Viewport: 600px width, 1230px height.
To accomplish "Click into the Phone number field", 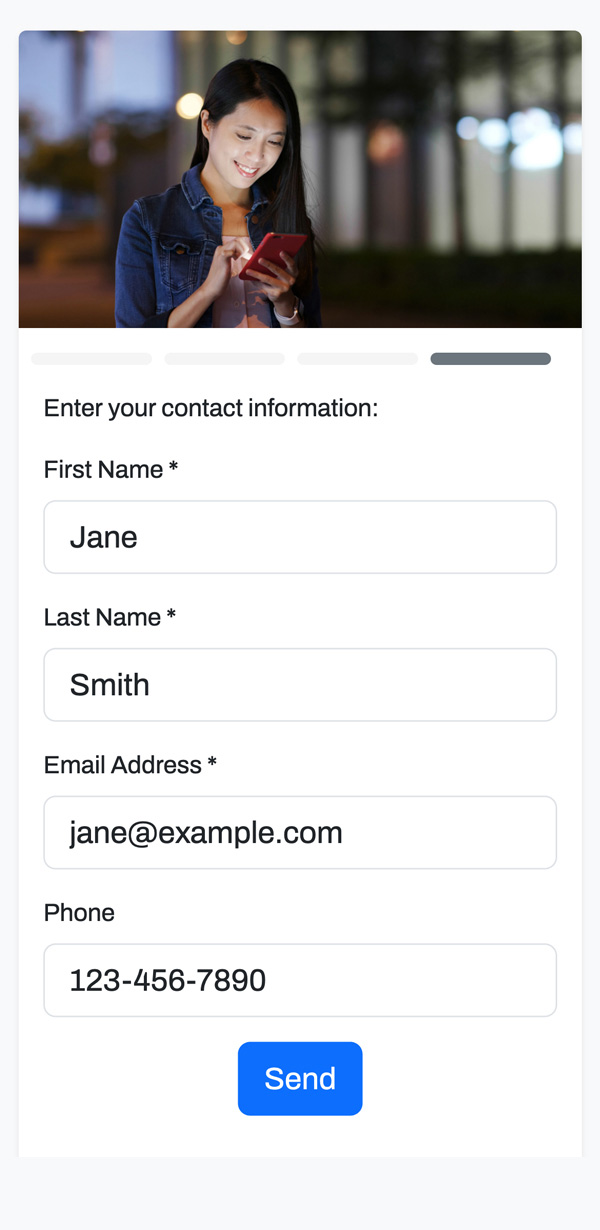I will [x=300, y=981].
